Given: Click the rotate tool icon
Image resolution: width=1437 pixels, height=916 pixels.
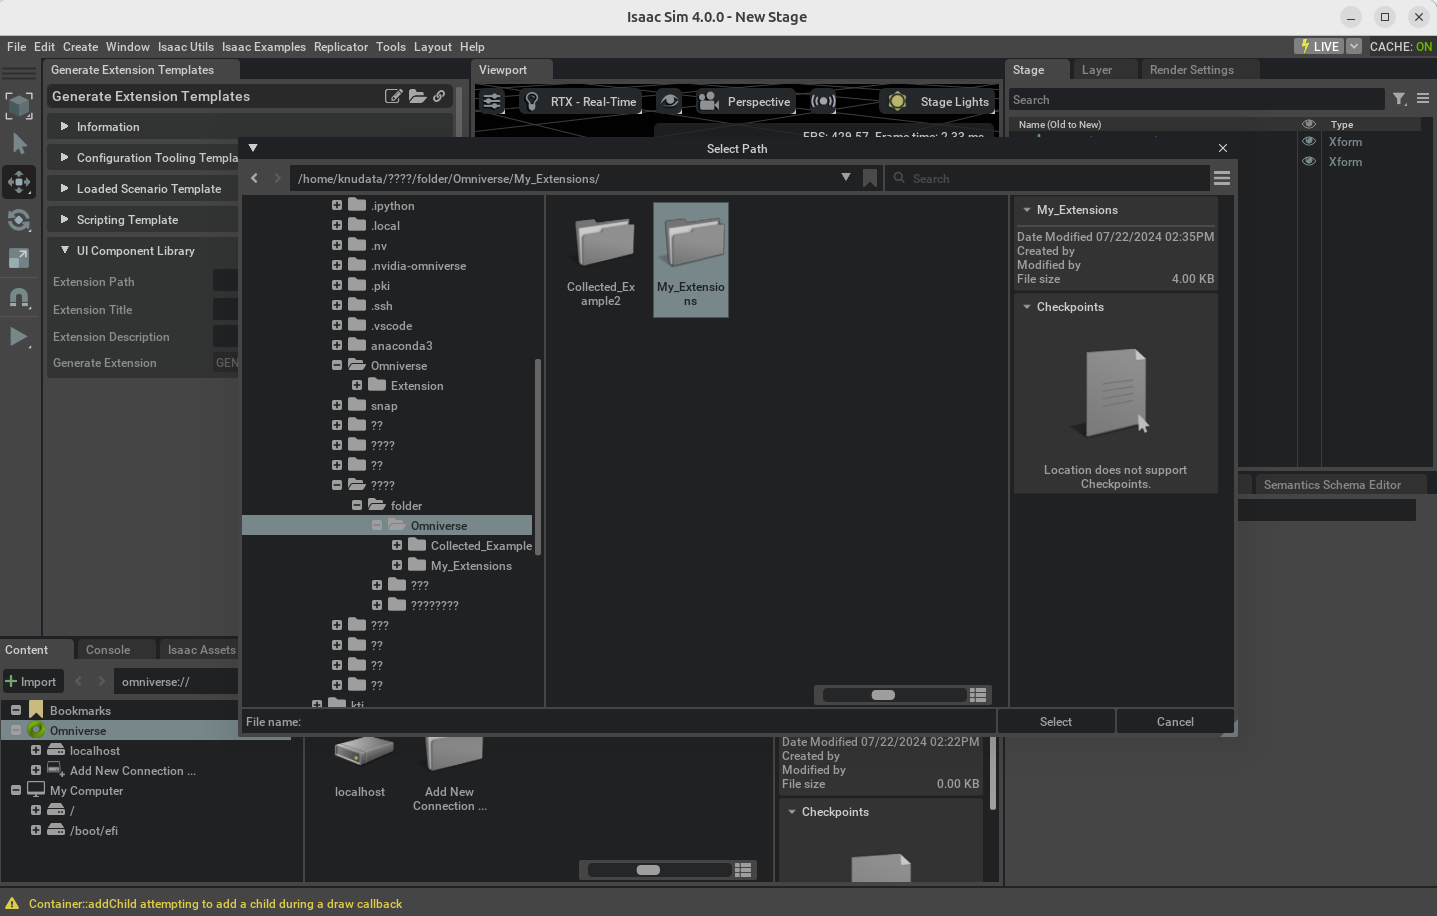Looking at the screenshot, I should (x=19, y=220).
